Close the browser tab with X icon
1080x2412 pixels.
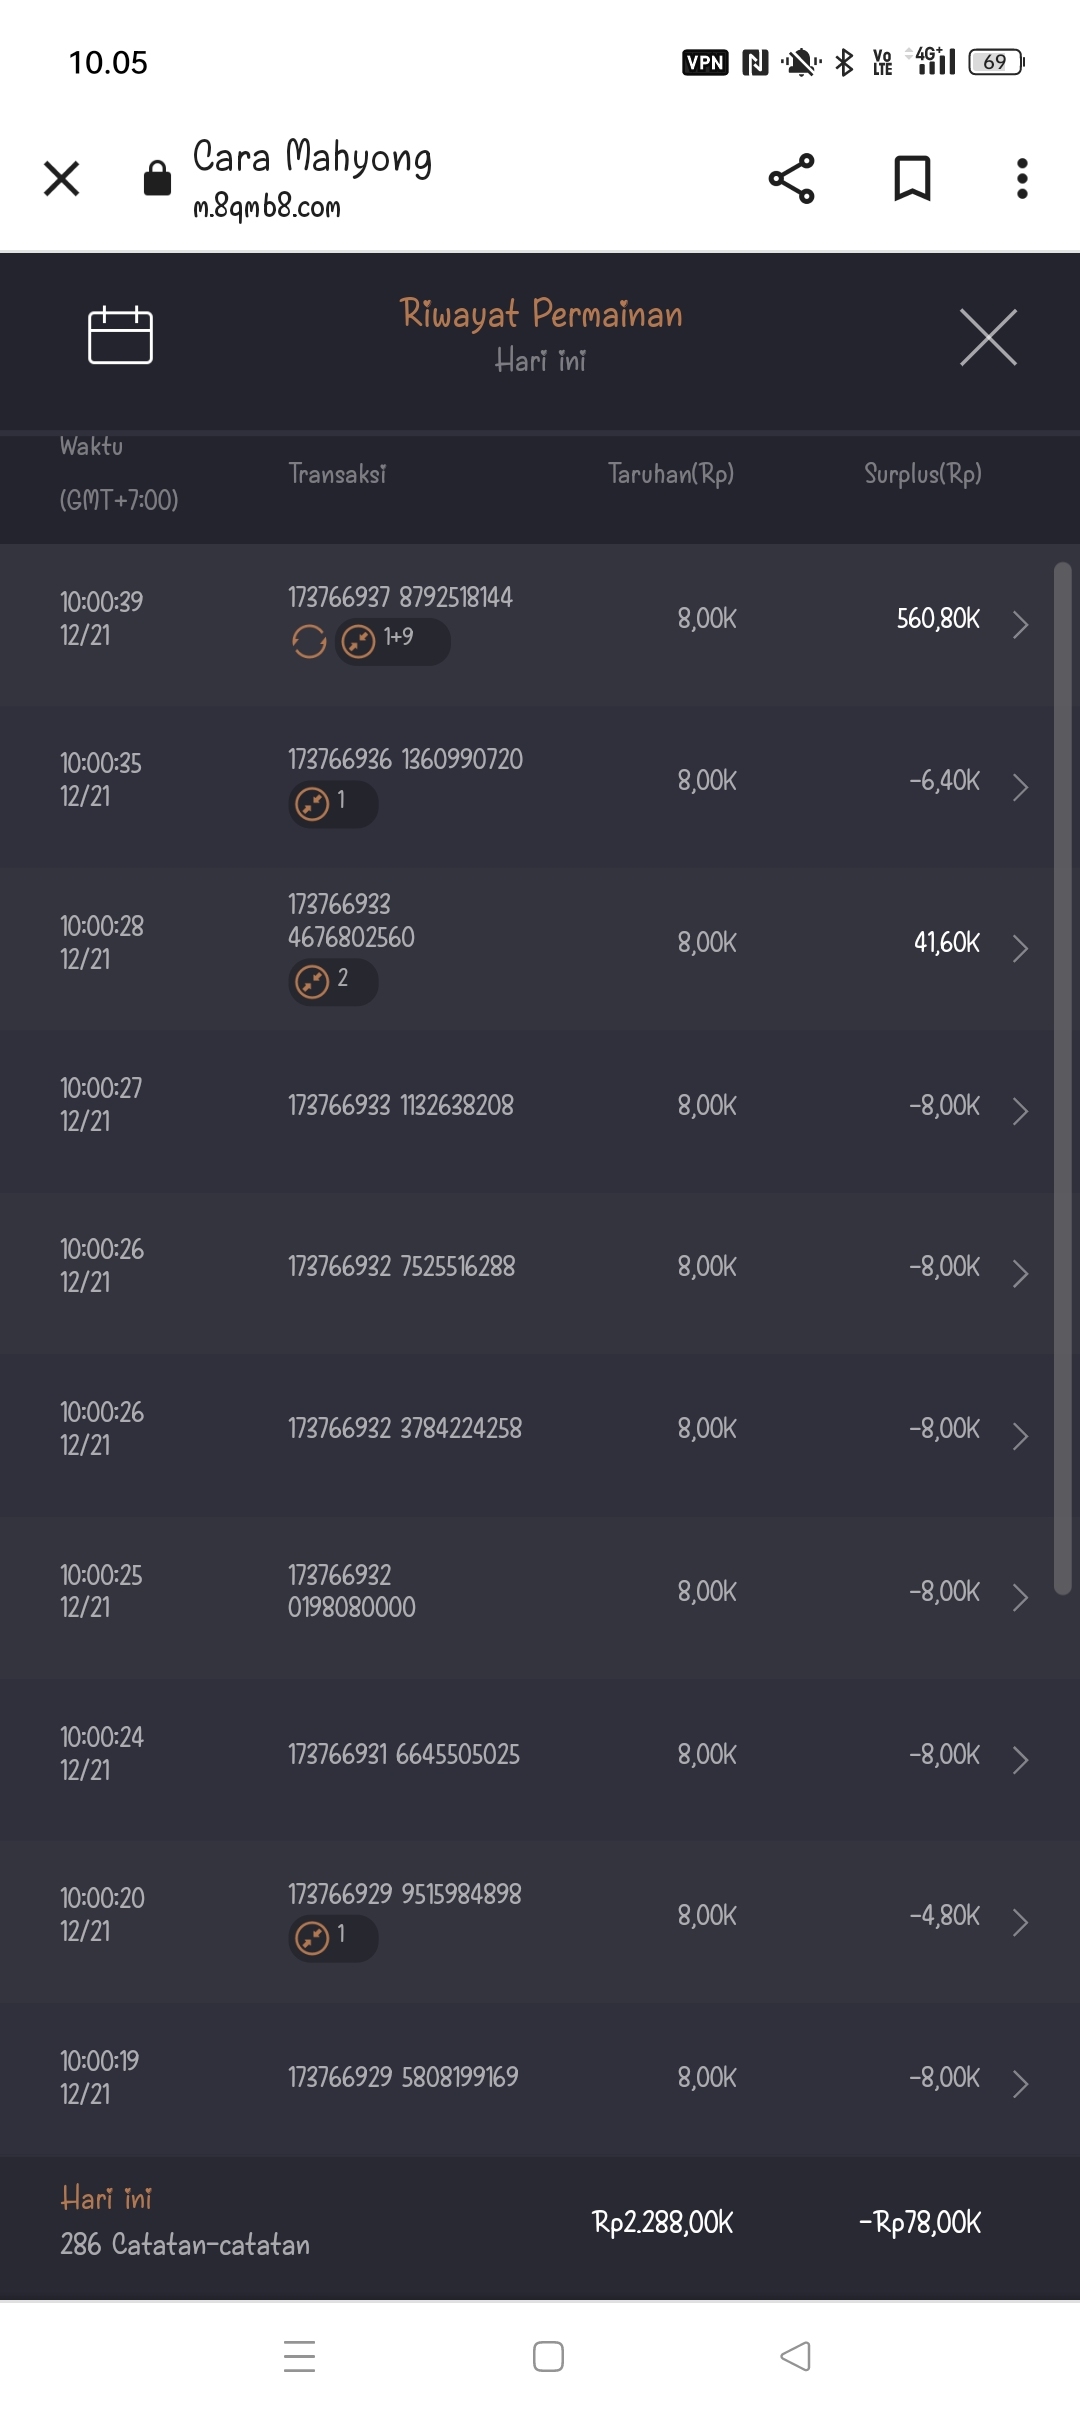[62, 179]
